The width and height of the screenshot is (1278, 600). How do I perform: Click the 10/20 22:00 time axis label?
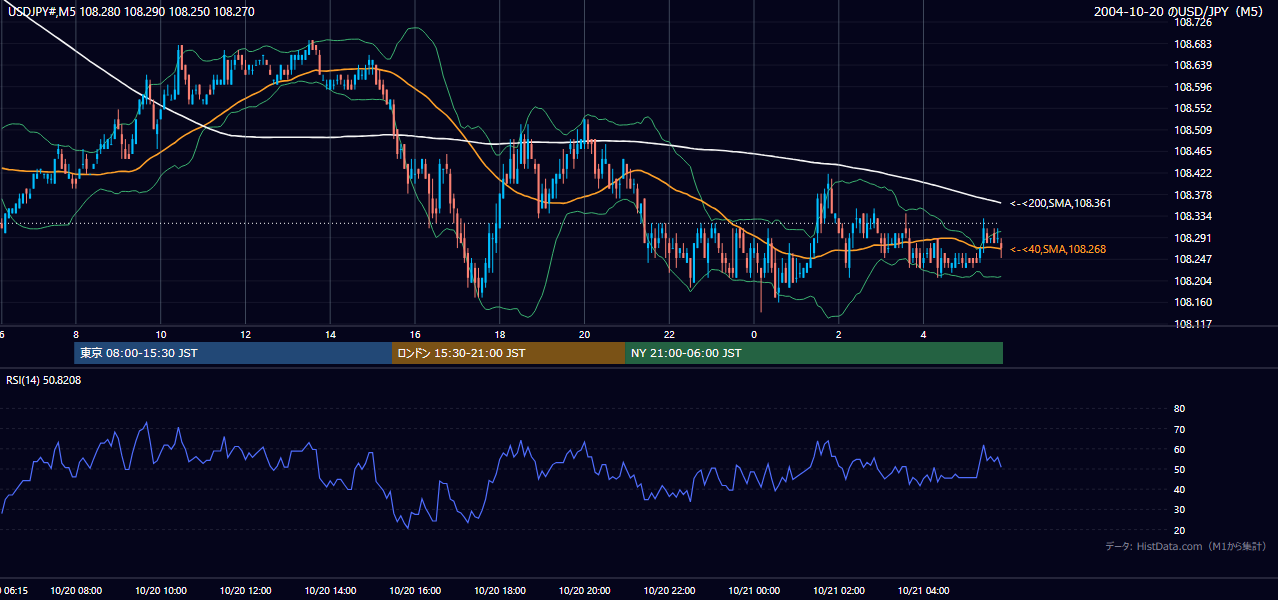[x=669, y=591]
